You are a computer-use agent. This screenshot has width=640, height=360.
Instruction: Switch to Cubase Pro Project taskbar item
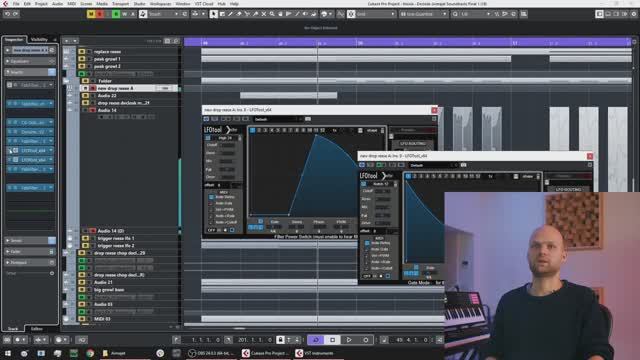pyautogui.click(x=265, y=353)
